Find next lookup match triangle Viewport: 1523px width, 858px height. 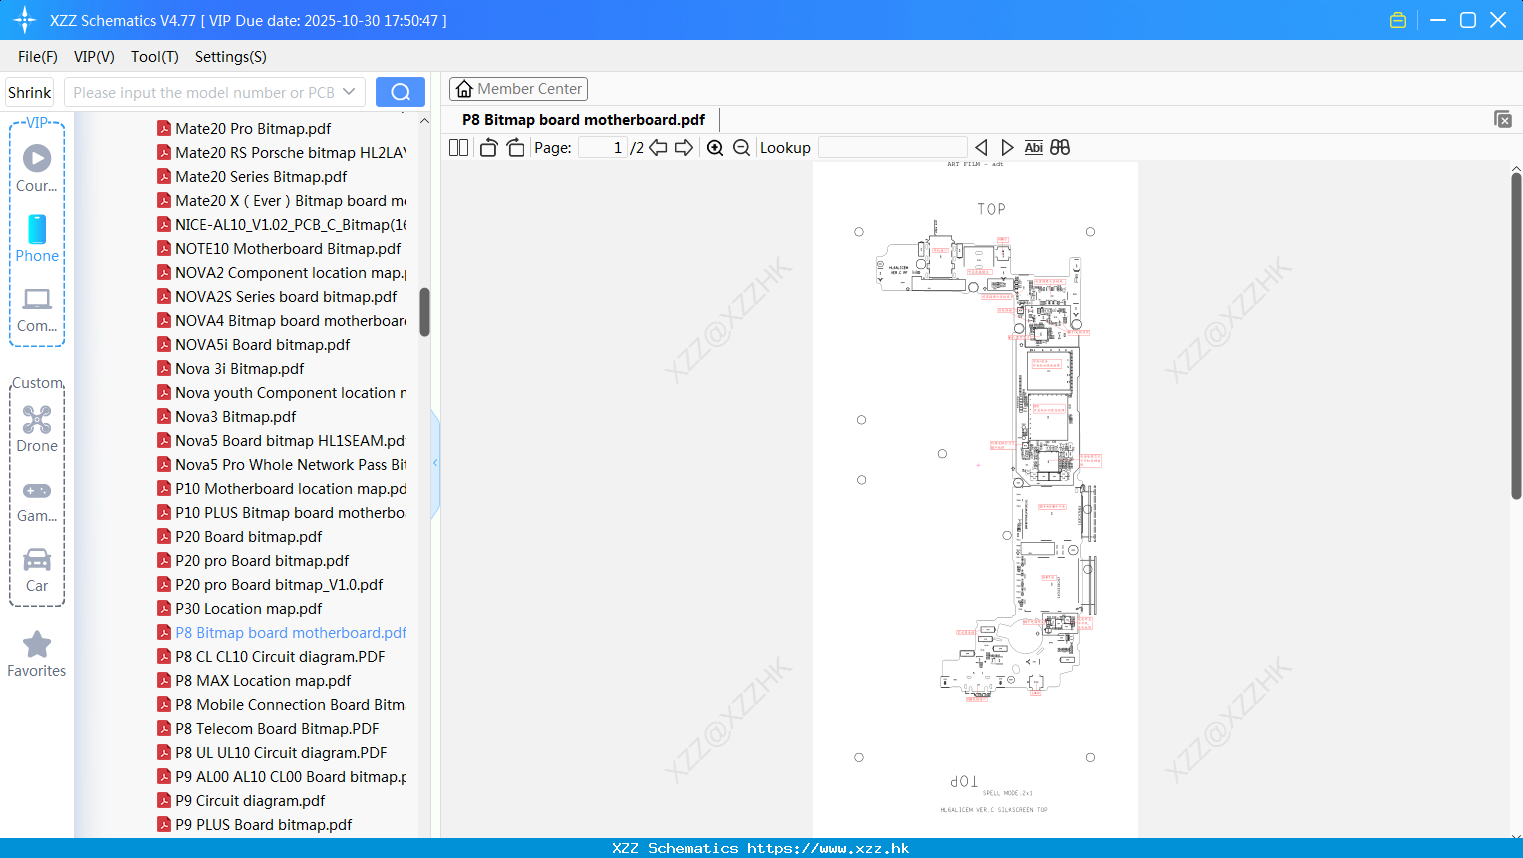(1007, 148)
